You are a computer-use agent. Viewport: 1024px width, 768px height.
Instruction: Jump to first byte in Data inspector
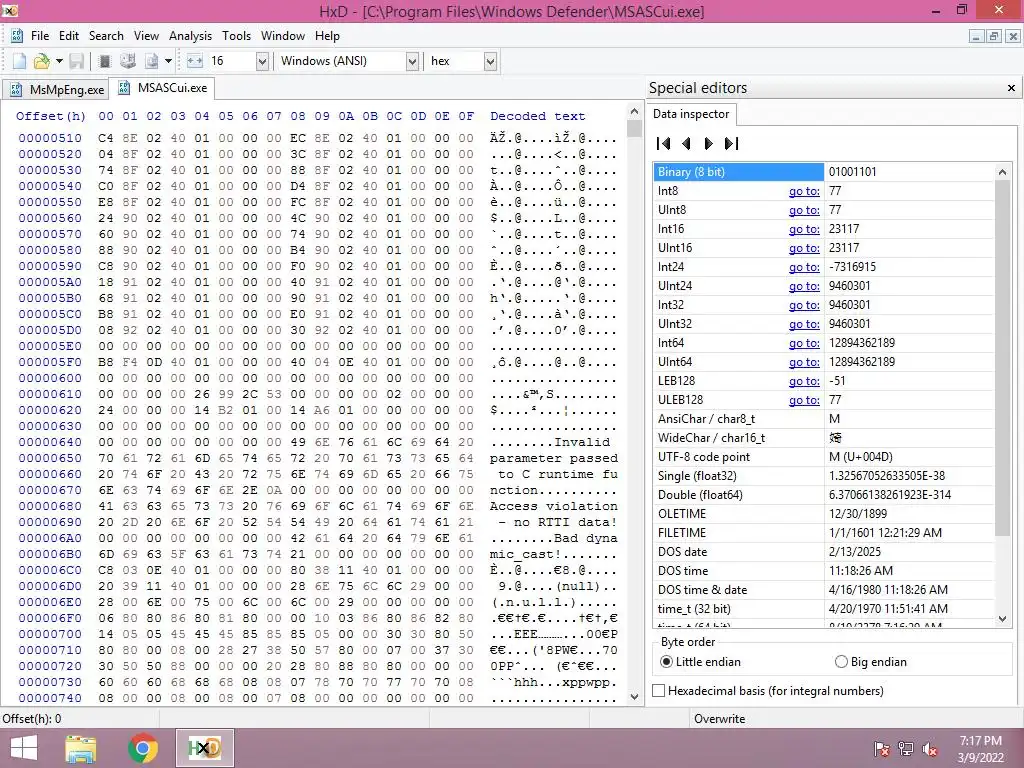(664, 144)
